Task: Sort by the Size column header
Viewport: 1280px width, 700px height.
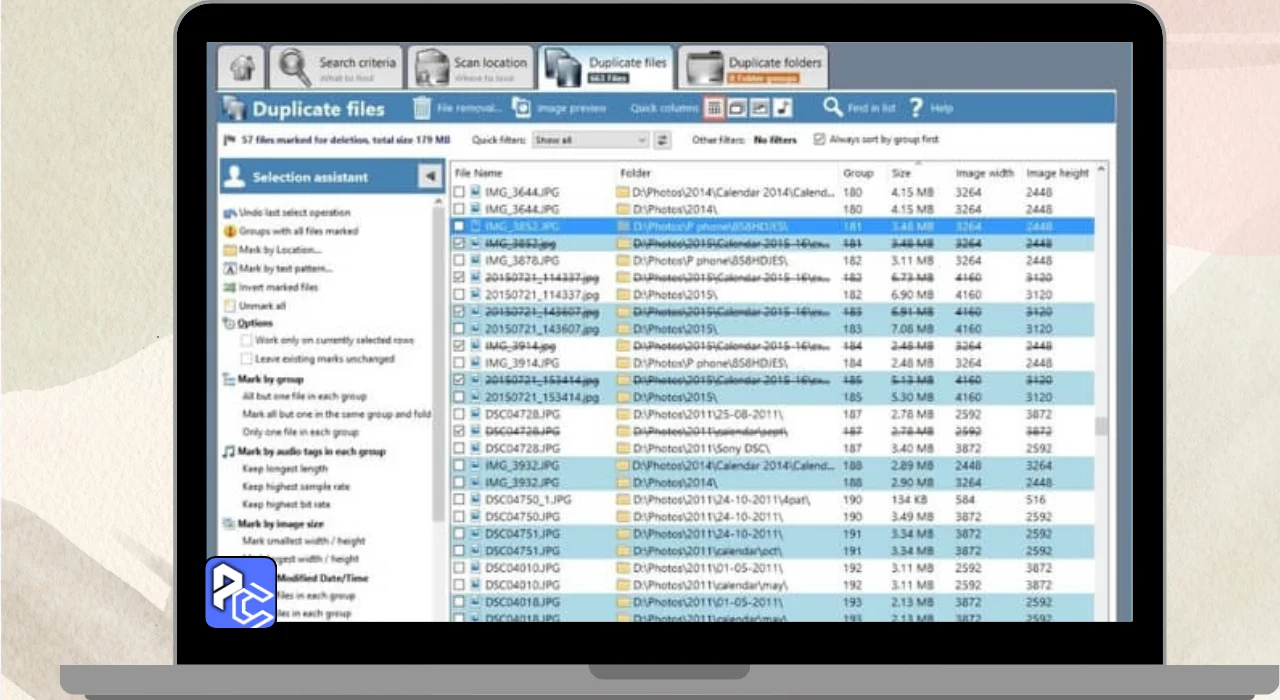Action: pyautogui.click(x=902, y=173)
